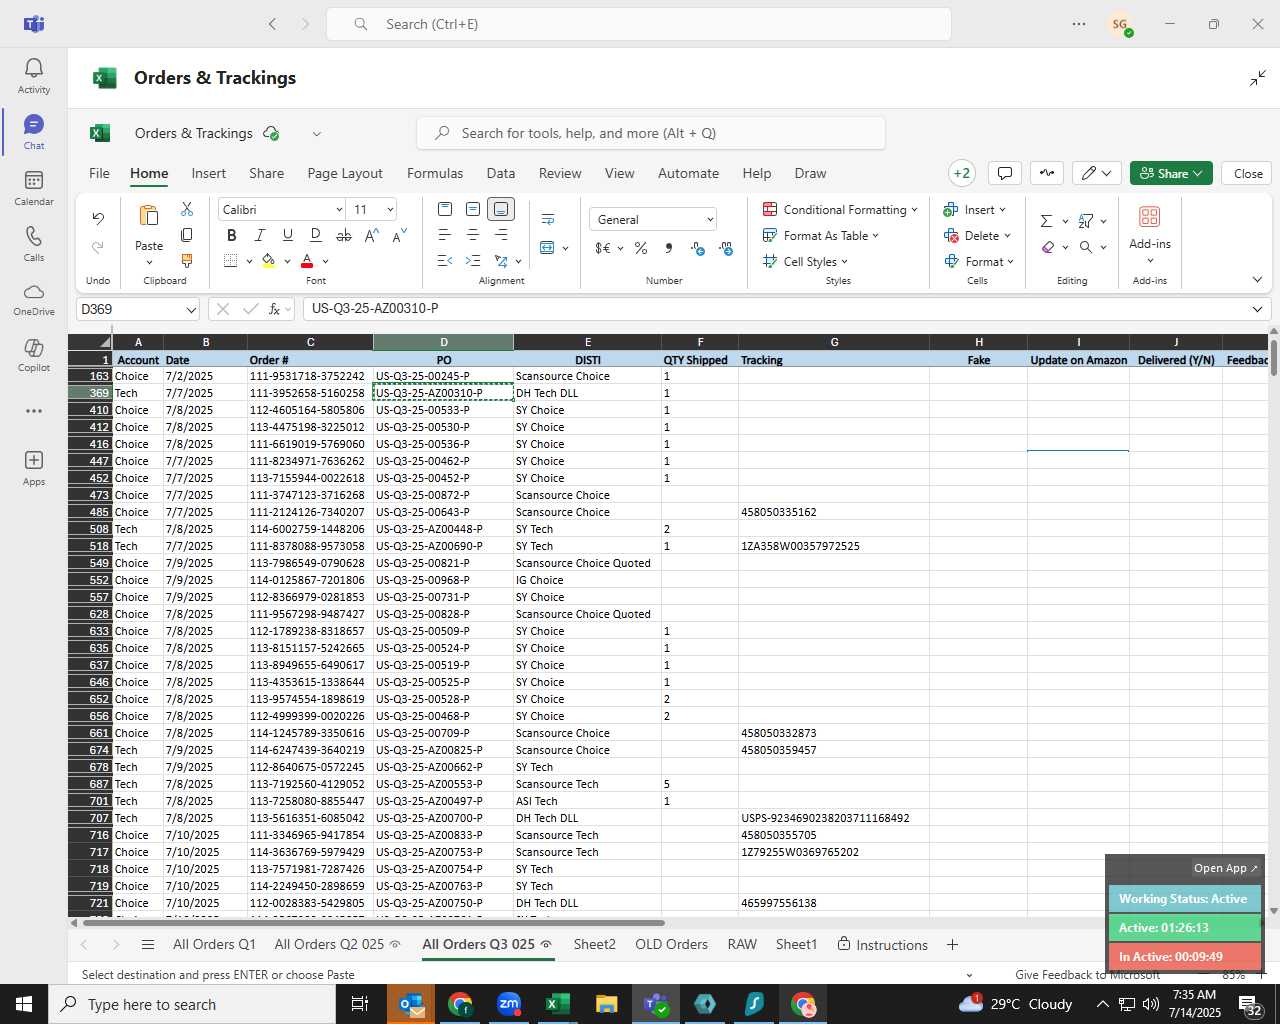Open the Insert ribbon tab
1280x1024 pixels.
coord(209,173)
